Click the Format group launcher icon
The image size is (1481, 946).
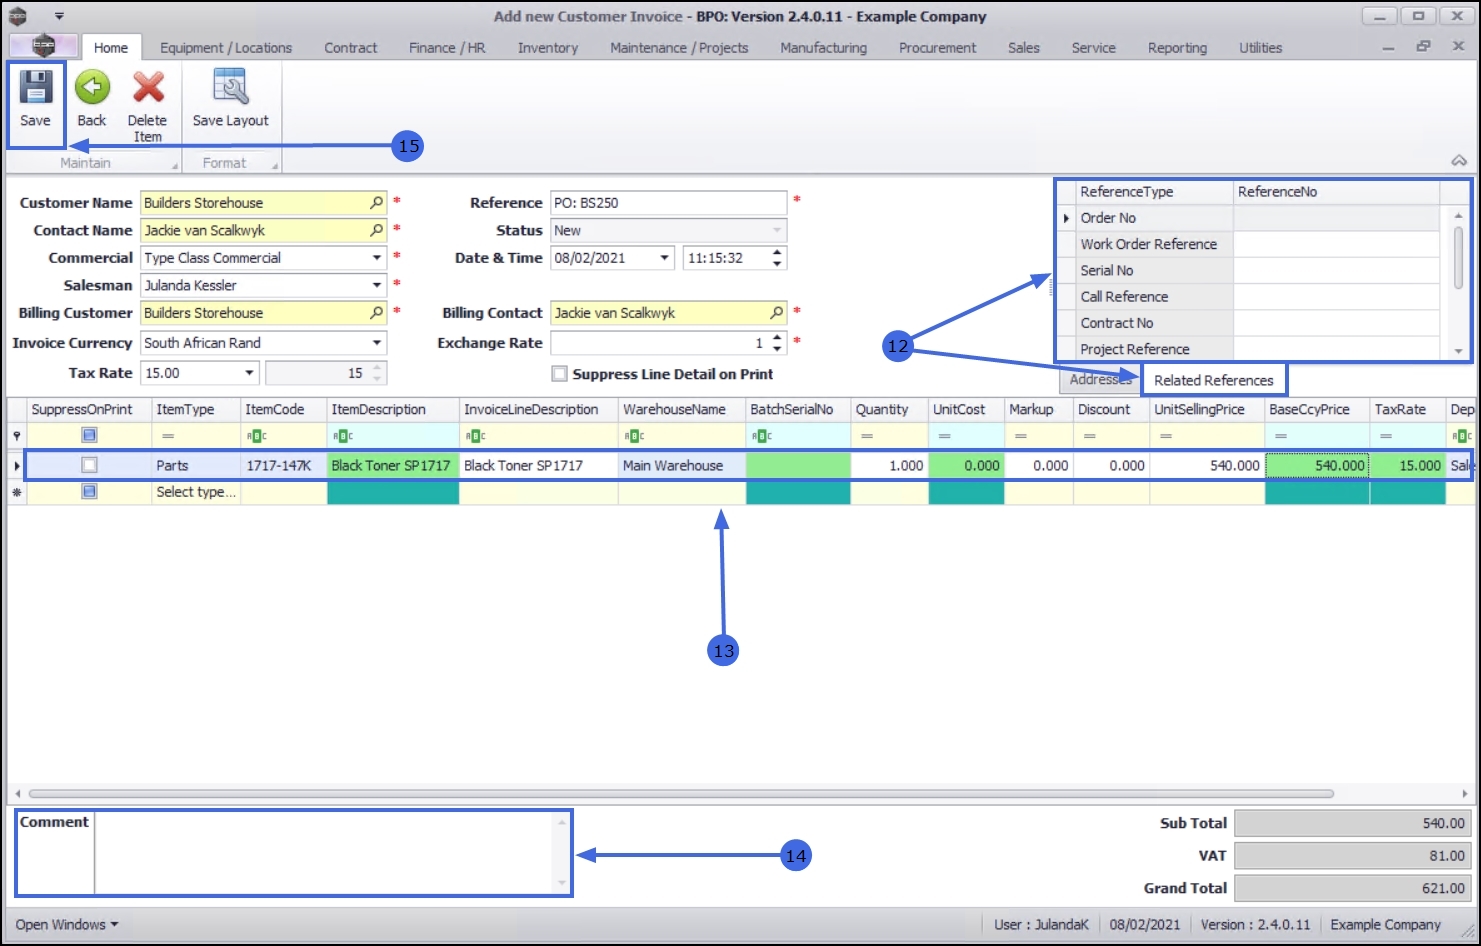[x=275, y=165]
